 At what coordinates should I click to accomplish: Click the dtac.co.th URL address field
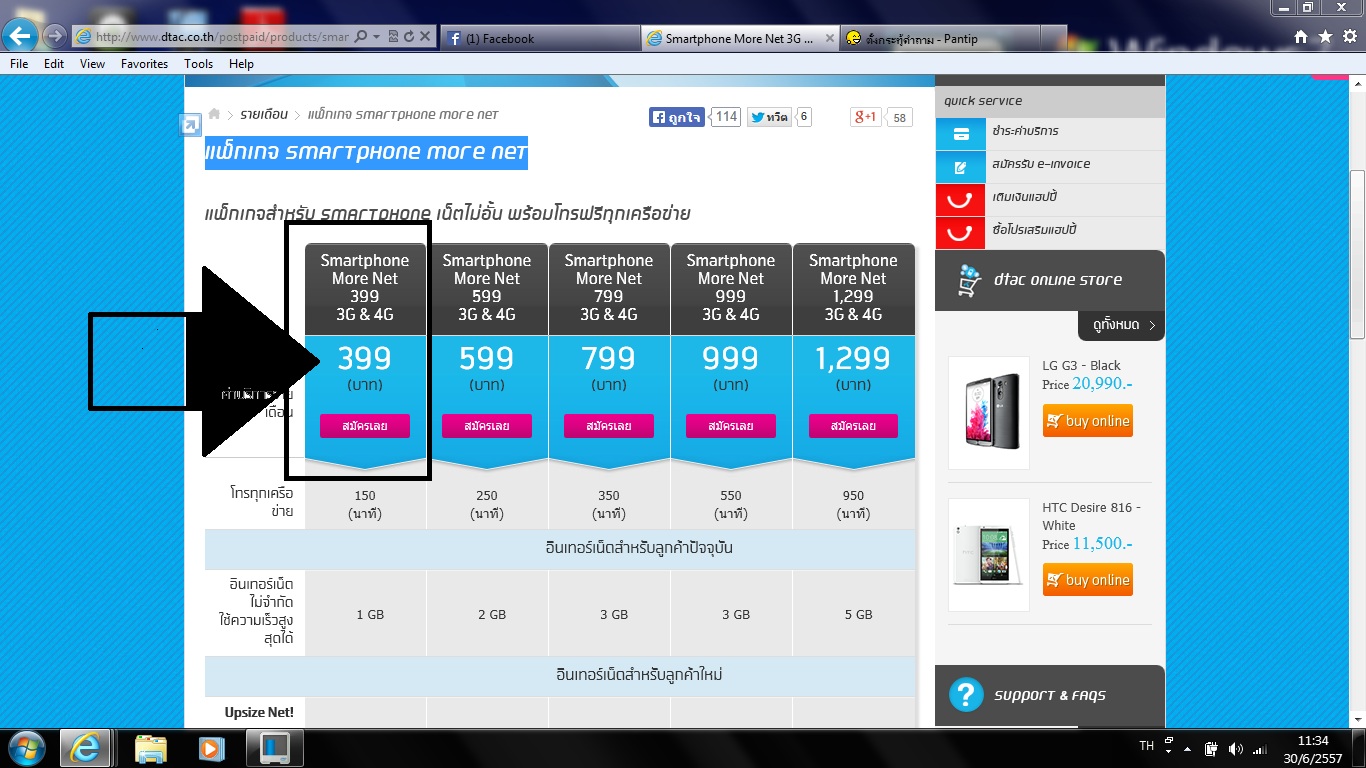click(214, 37)
